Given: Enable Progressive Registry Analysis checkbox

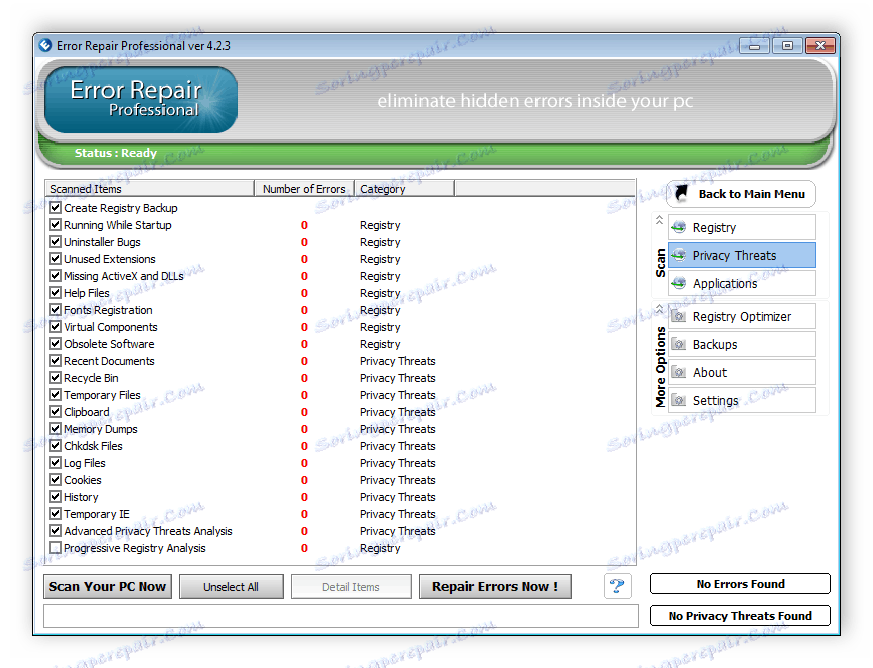Looking at the screenshot, I should click(x=55, y=548).
